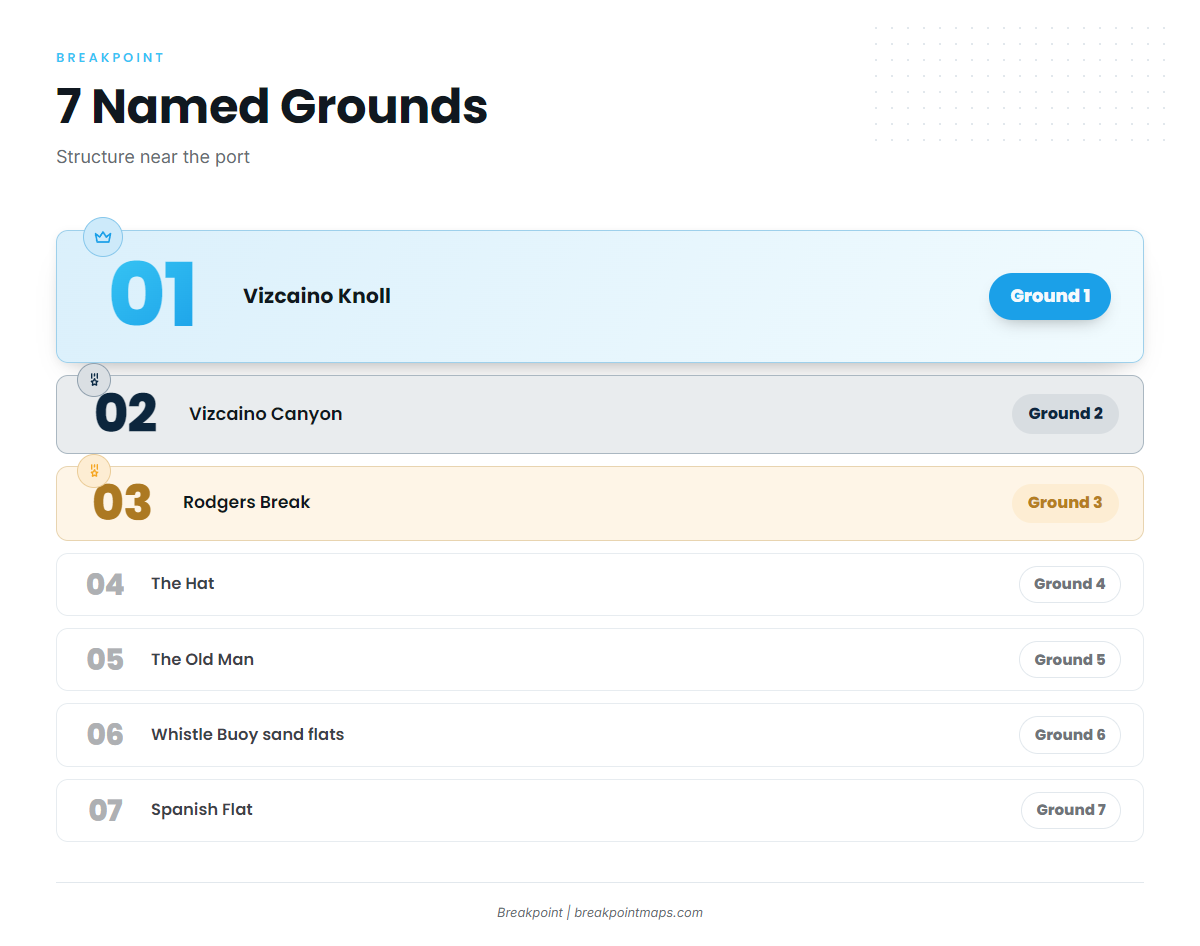Click the large 01 rank number
This screenshot has height=946, width=1200.
[x=152, y=296]
